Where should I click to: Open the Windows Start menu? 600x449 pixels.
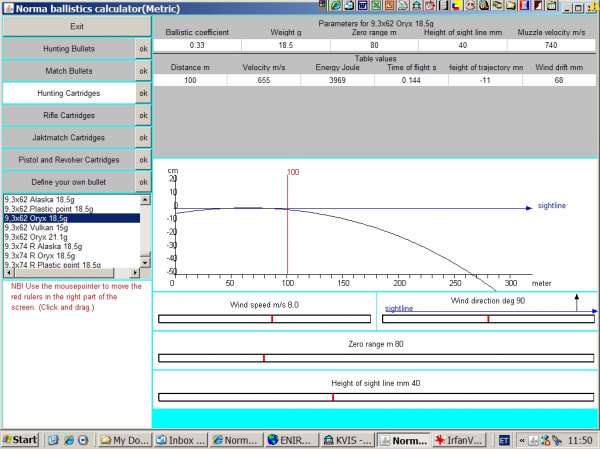[x=20, y=440]
